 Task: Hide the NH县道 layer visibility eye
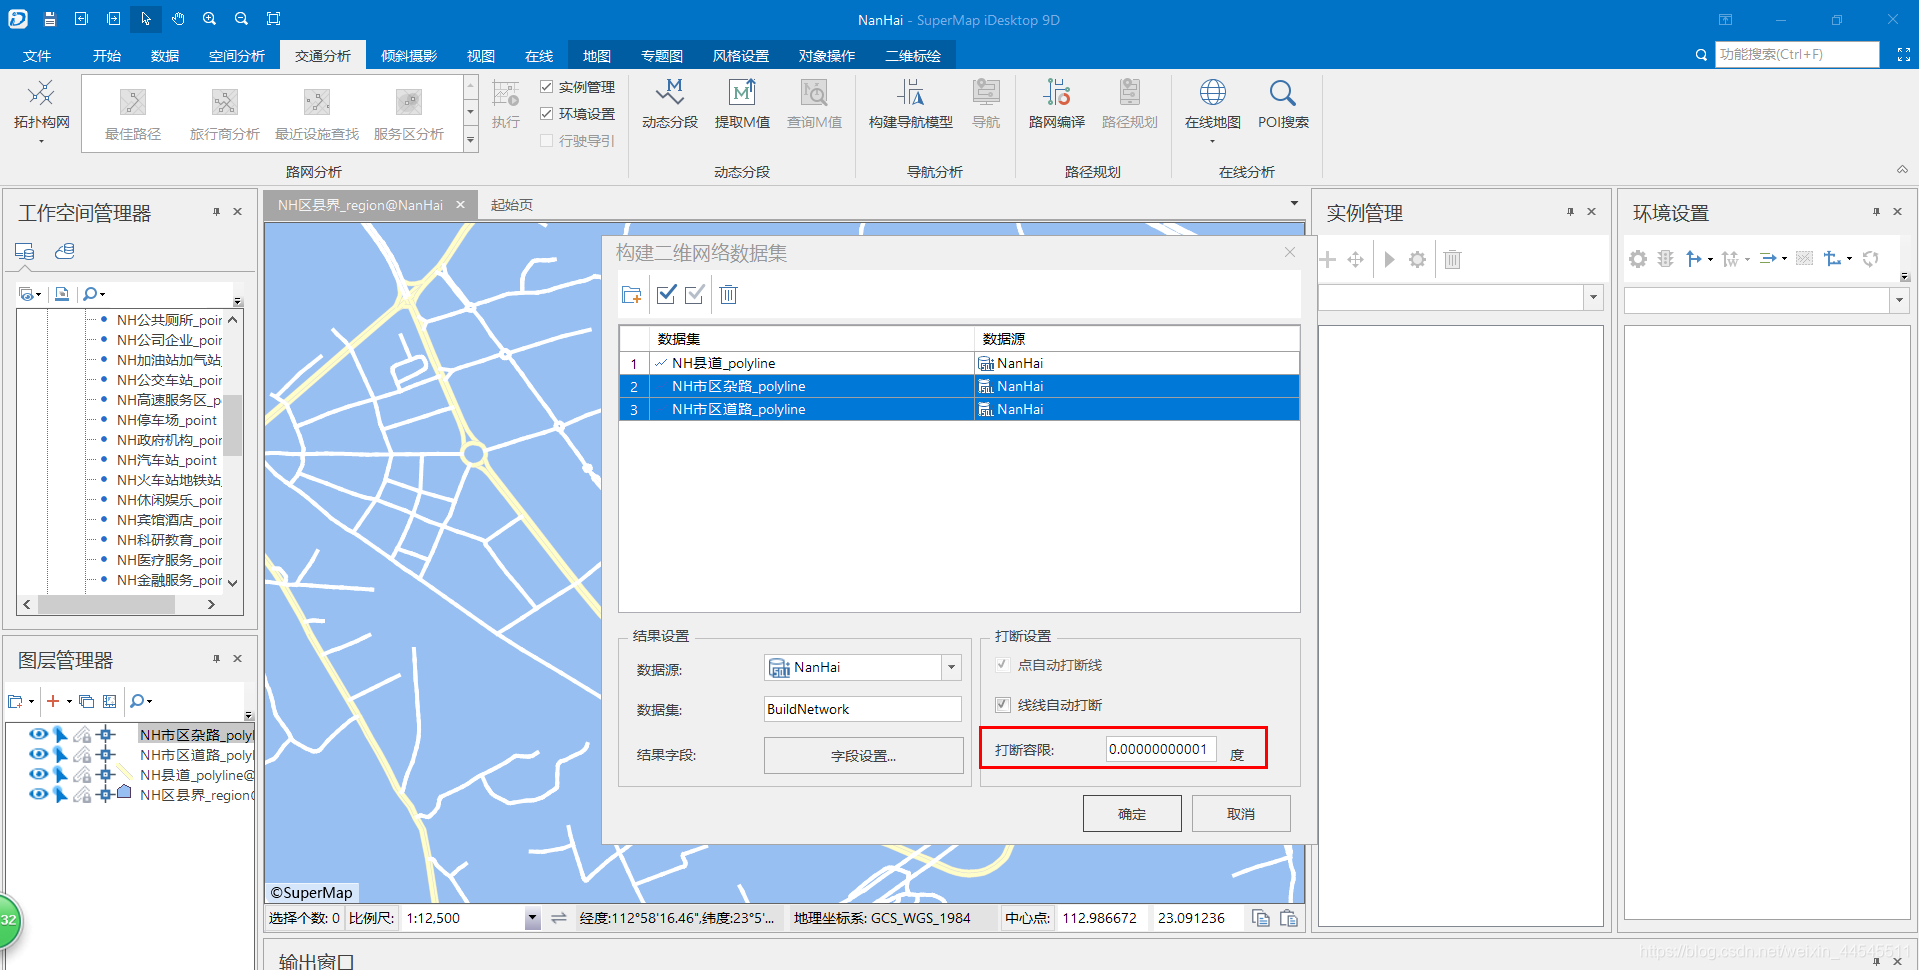point(39,774)
